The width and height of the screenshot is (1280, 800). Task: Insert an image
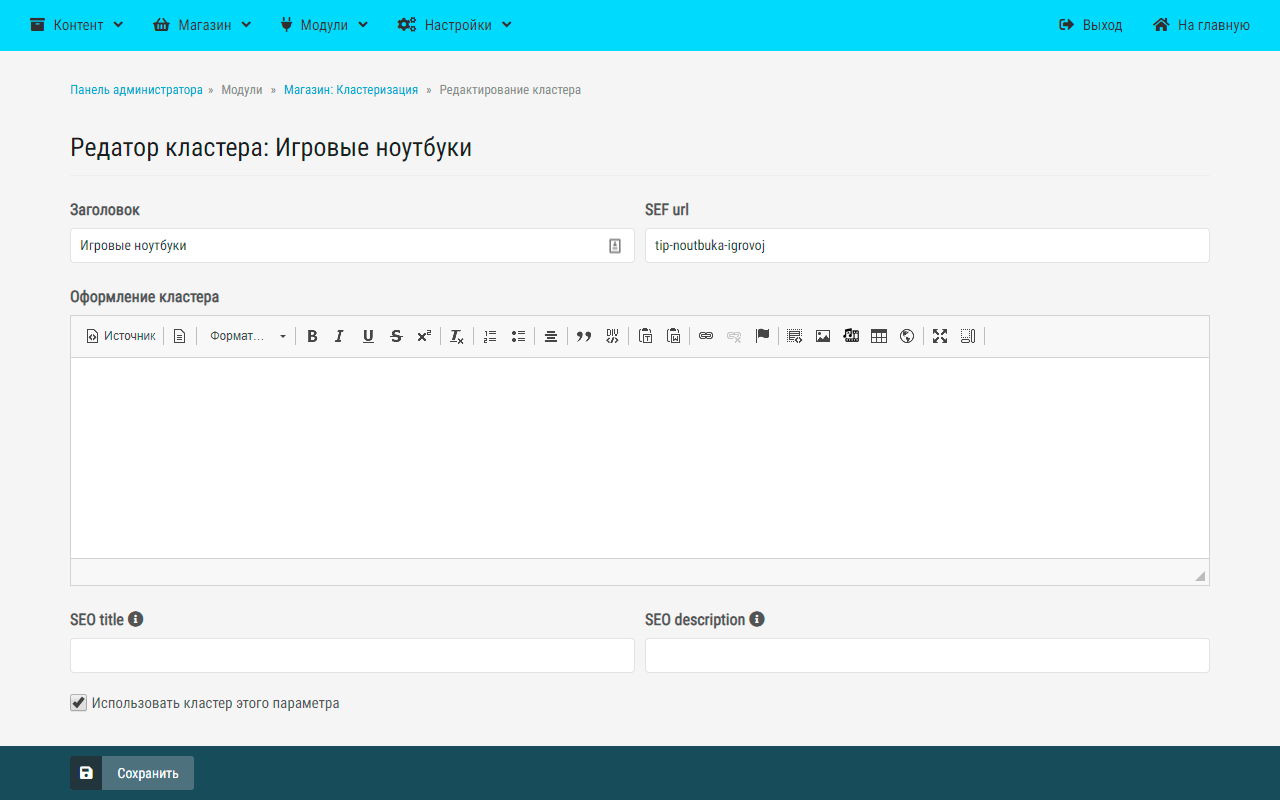pyautogui.click(x=823, y=336)
